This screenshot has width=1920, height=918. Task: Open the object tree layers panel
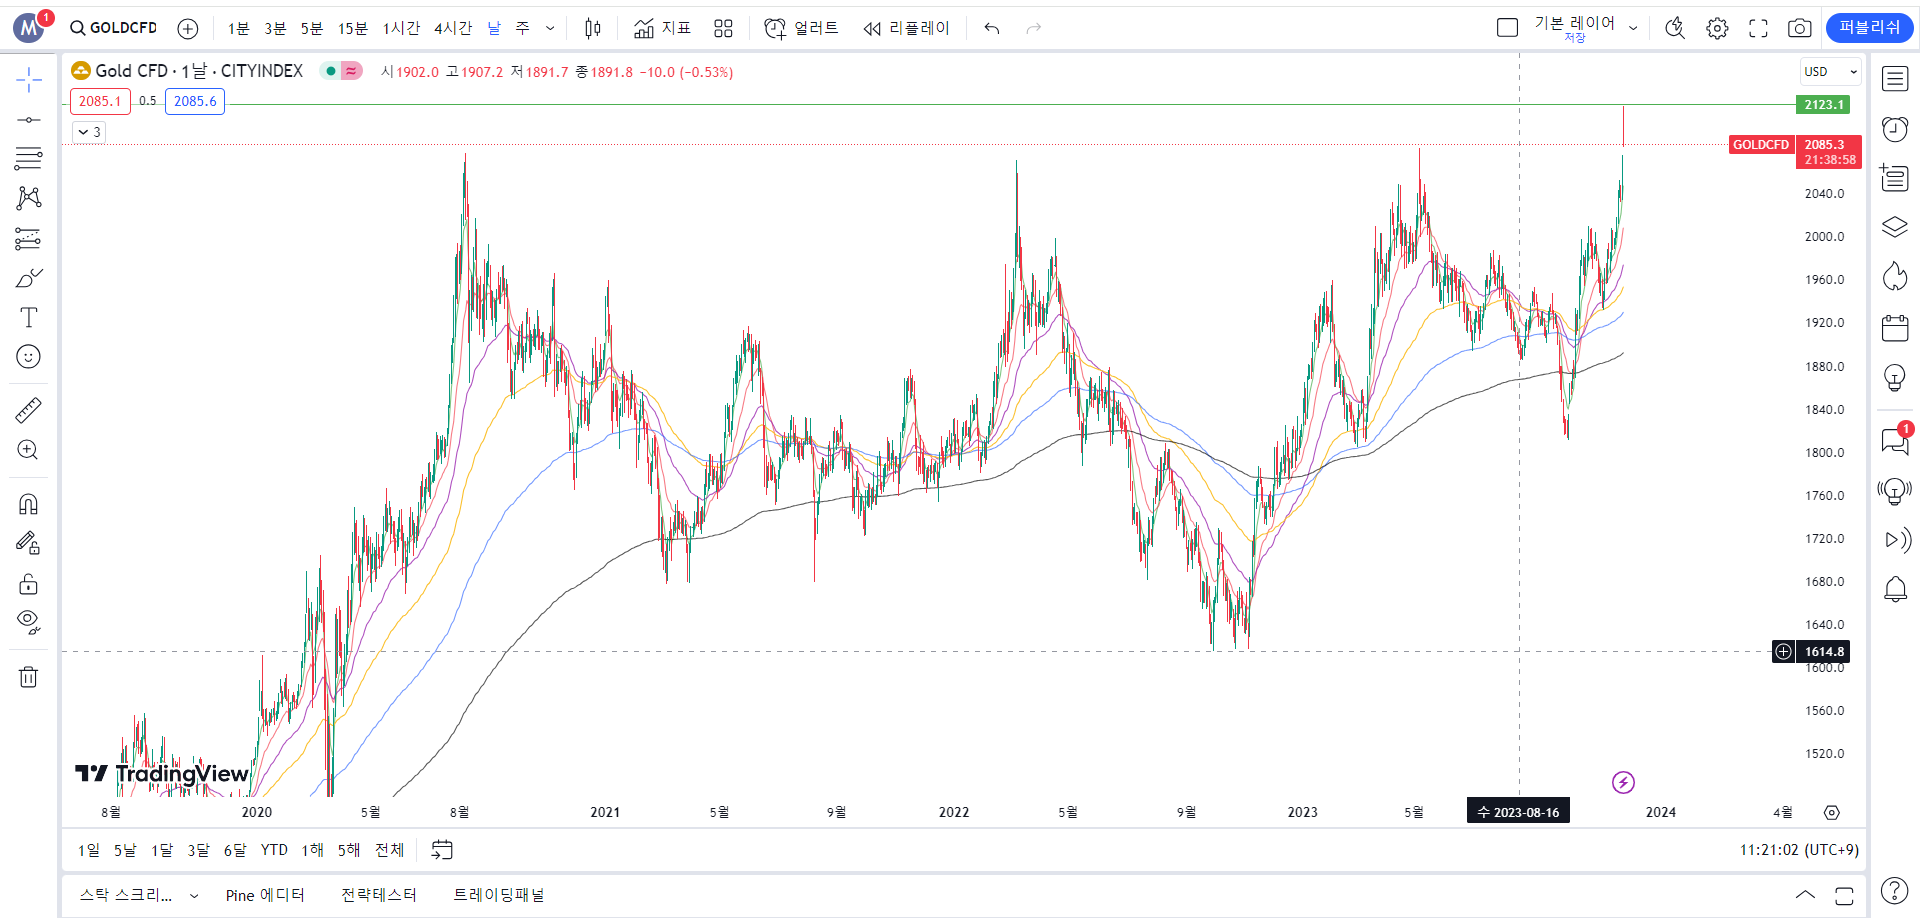coord(1895,227)
